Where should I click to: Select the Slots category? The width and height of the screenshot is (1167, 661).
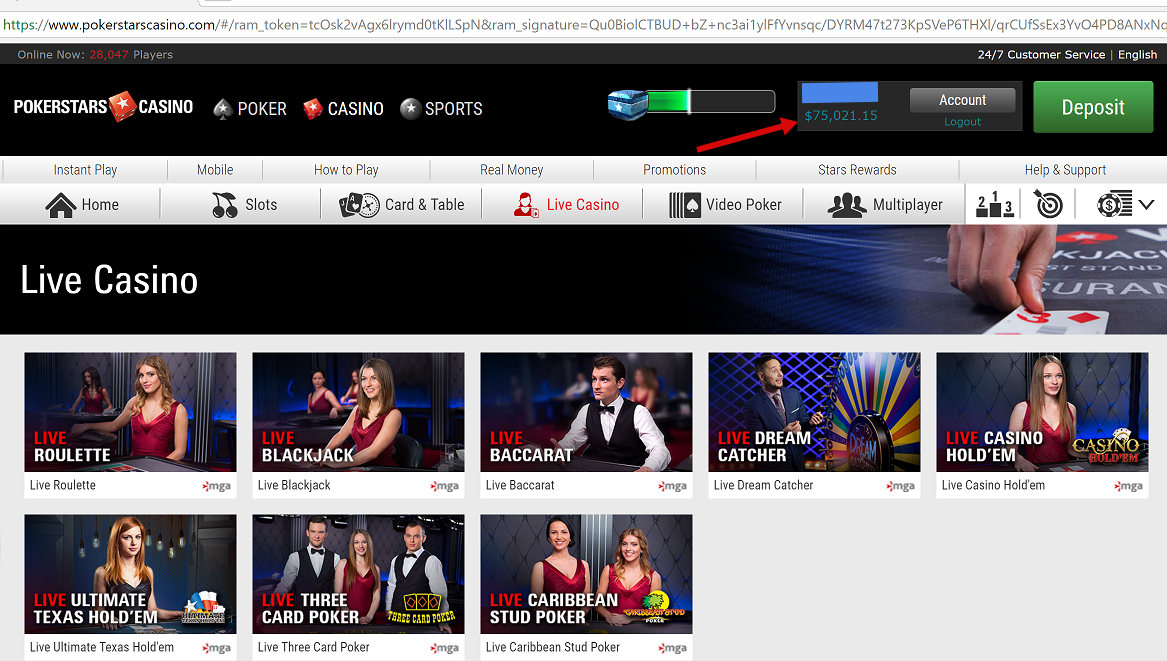point(261,205)
